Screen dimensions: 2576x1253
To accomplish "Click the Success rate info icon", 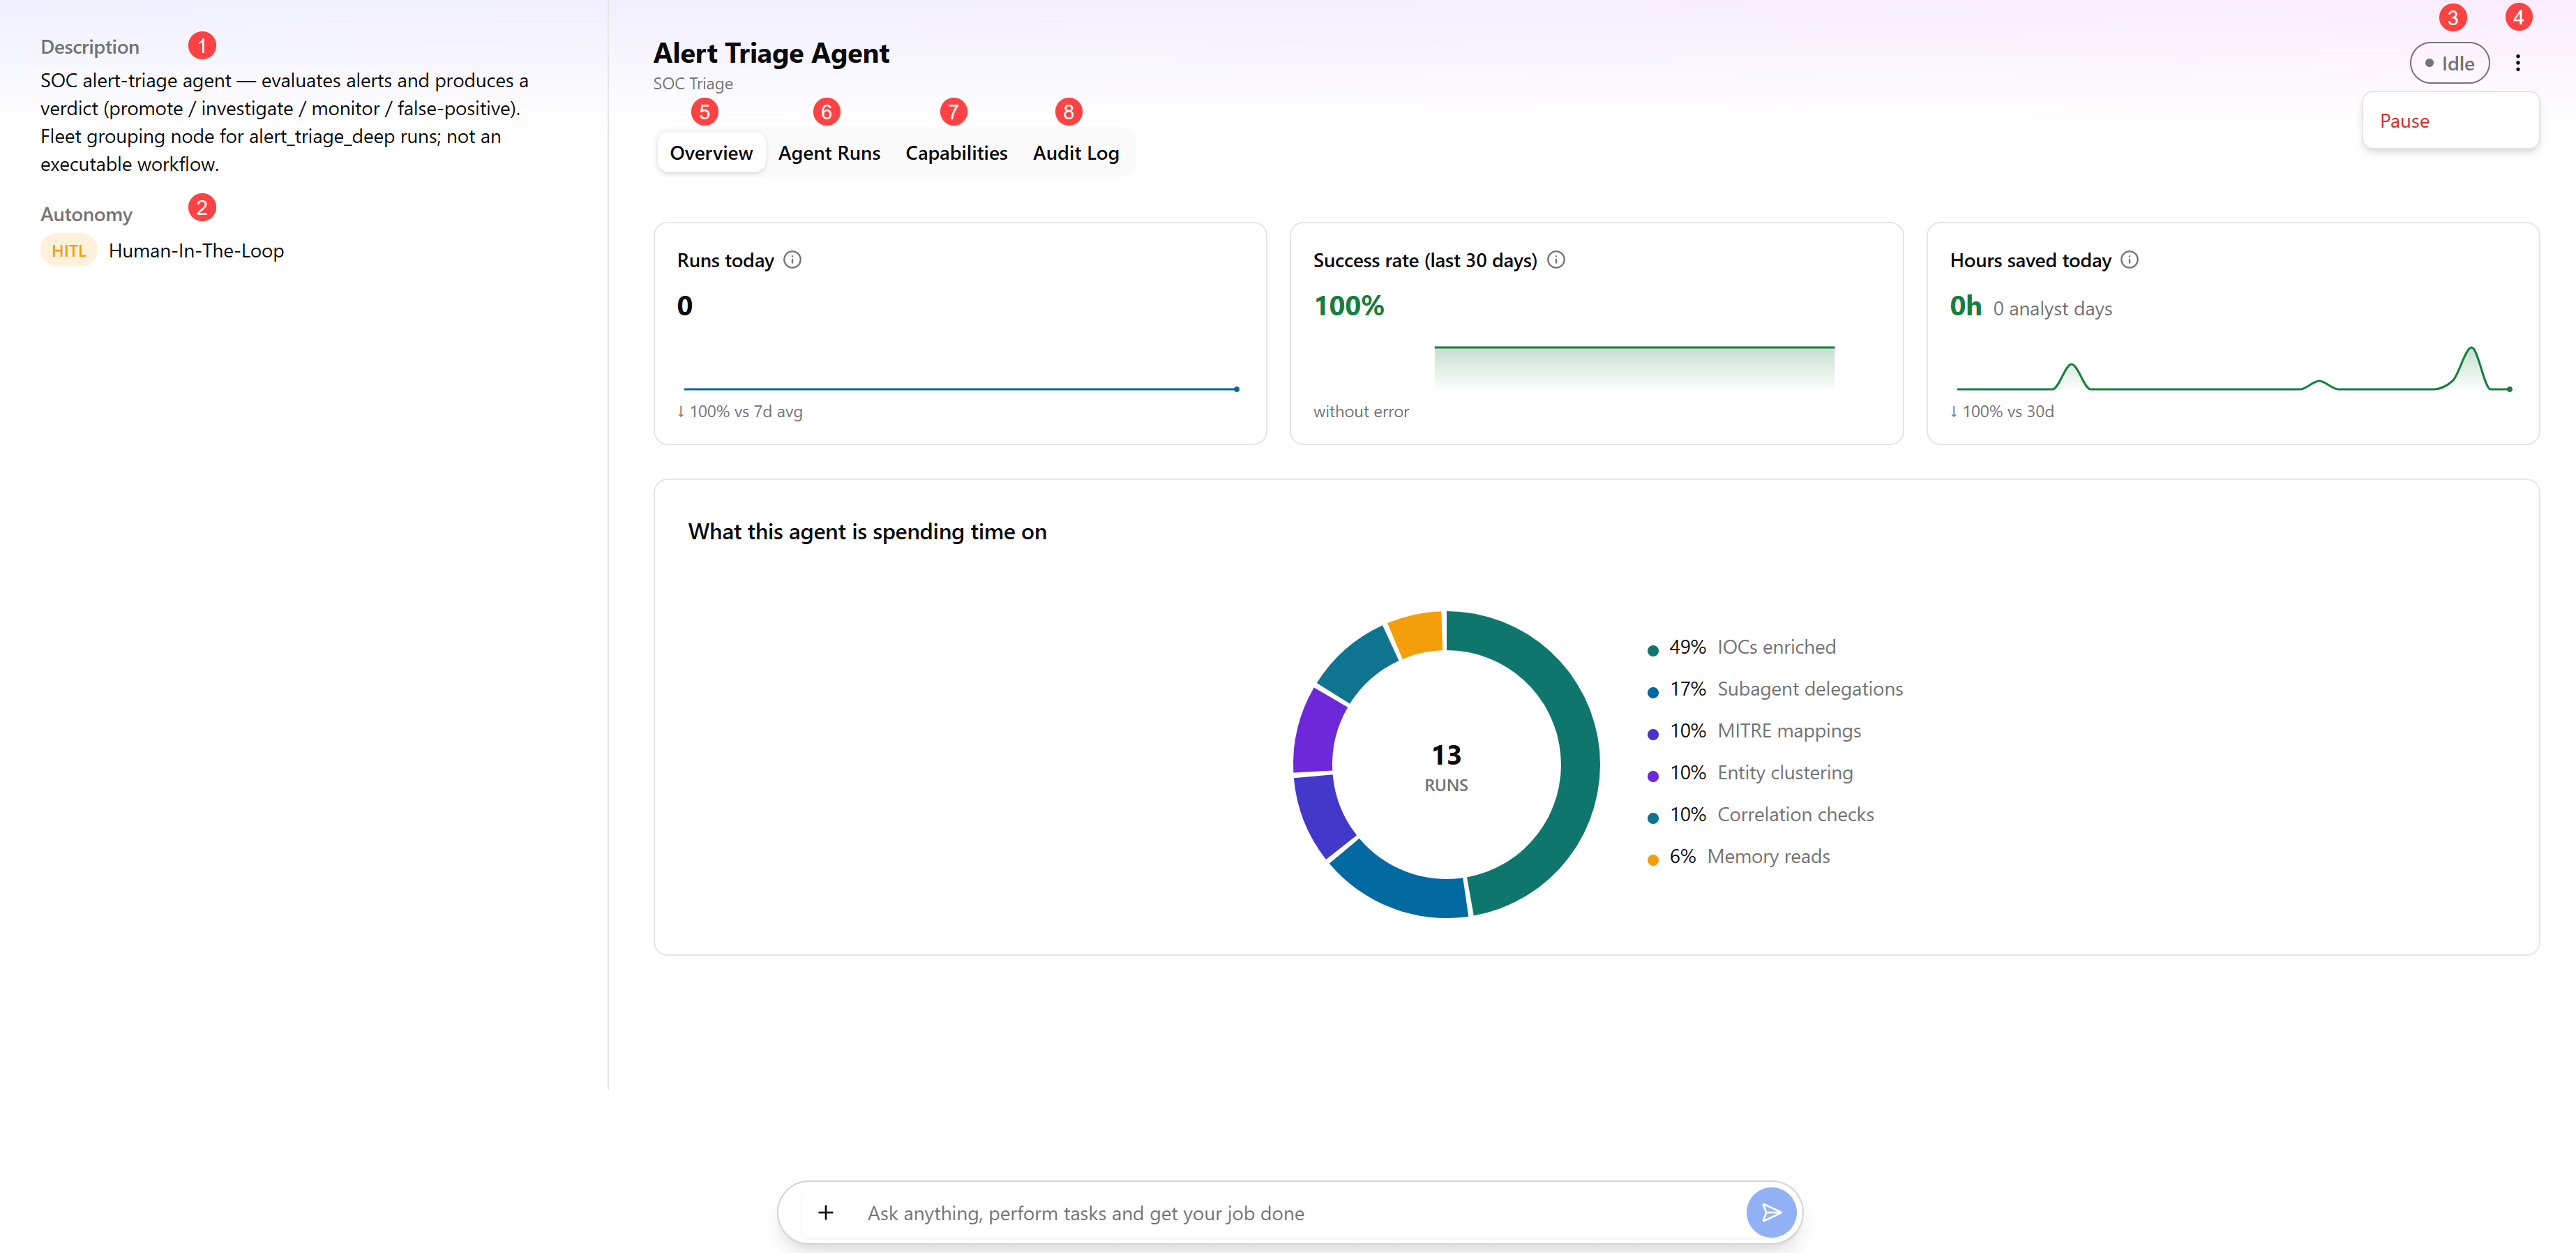I will pyautogui.click(x=1556, y=260).
